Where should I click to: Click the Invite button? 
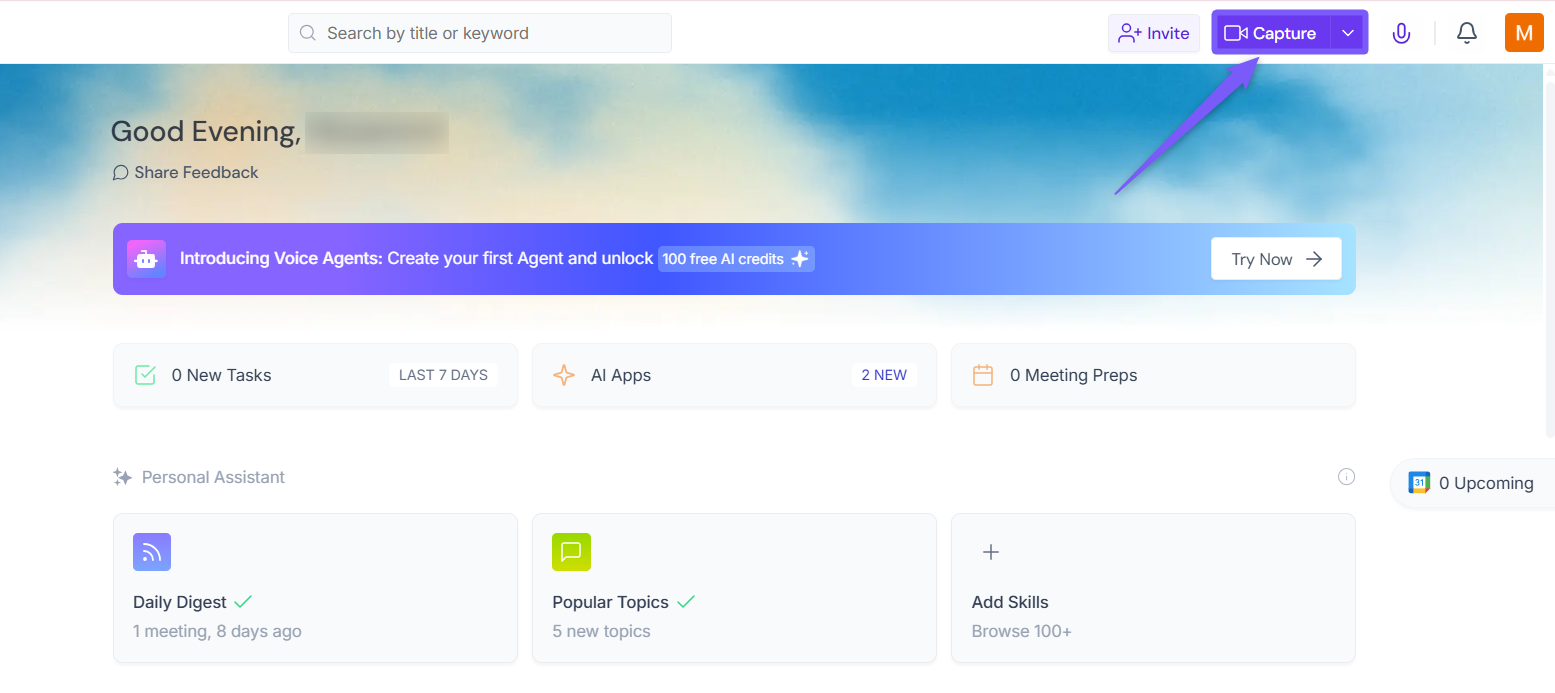(1154, 33)
